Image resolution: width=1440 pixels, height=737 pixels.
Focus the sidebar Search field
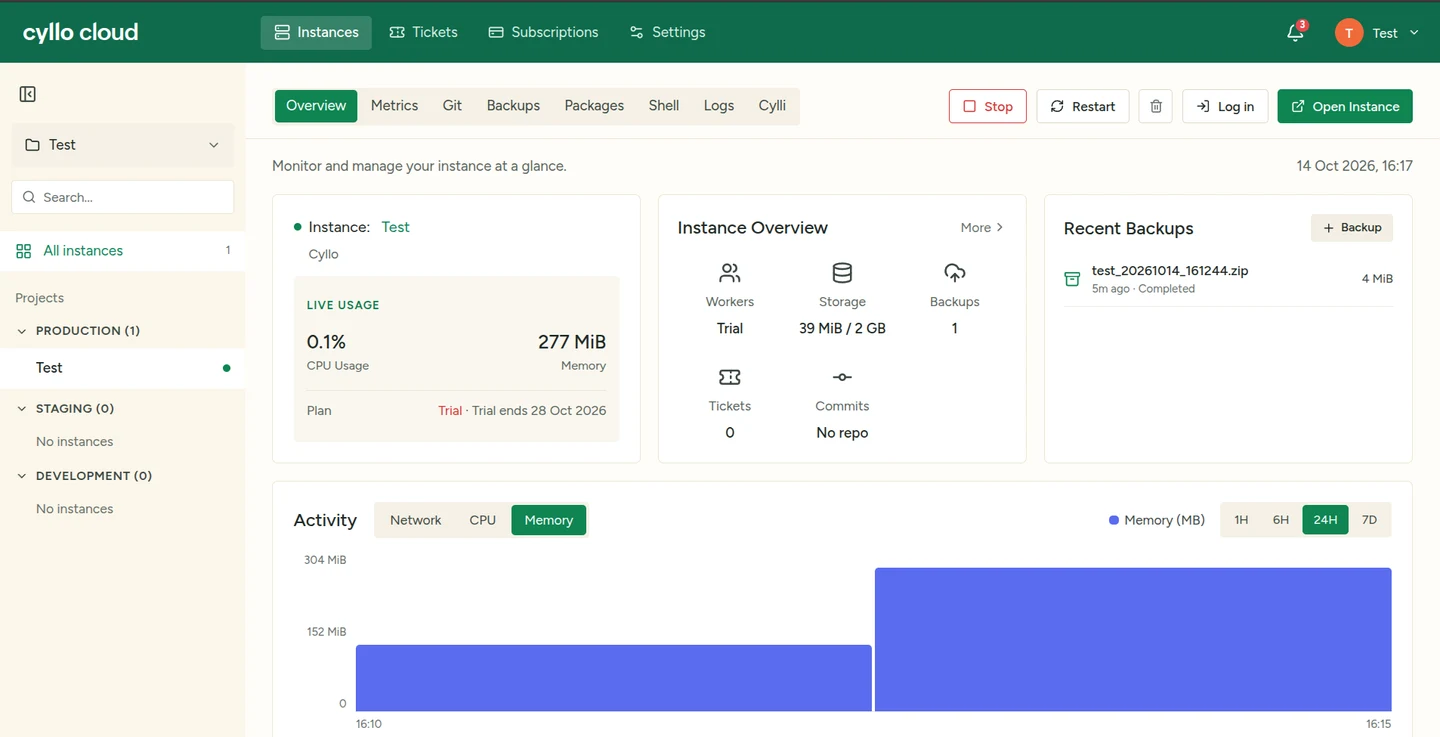click(123, 197)
